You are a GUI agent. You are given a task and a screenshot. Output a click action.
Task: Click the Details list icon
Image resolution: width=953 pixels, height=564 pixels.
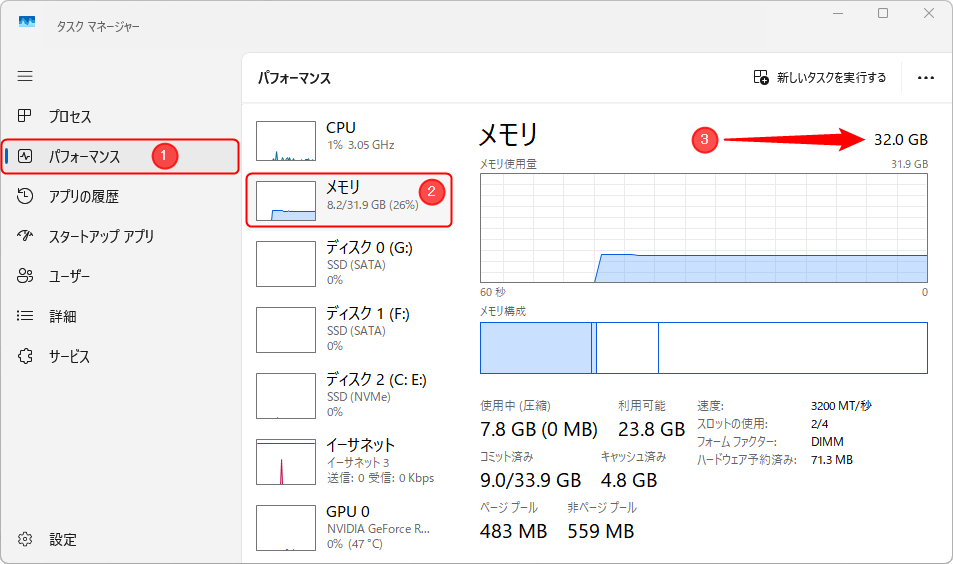(26, 317)
